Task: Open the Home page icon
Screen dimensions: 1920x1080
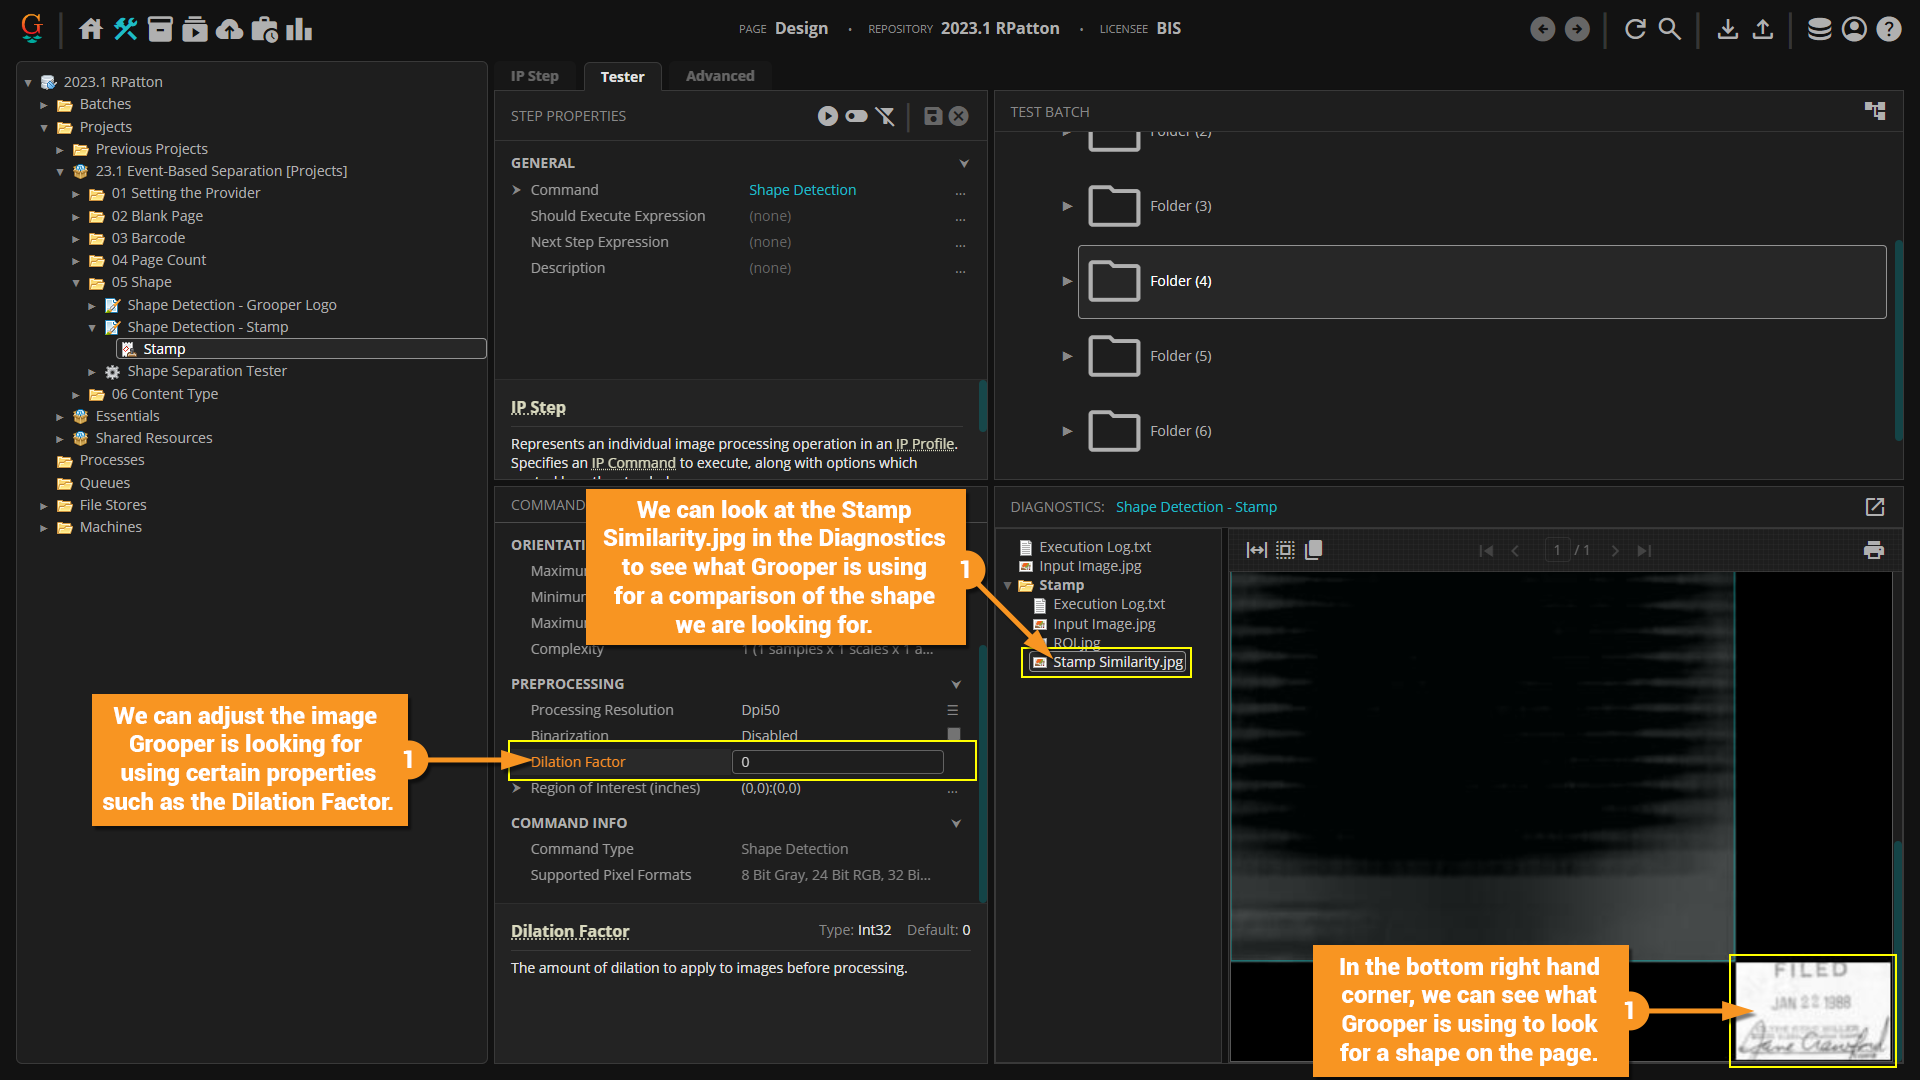Action: click(91, 29)
